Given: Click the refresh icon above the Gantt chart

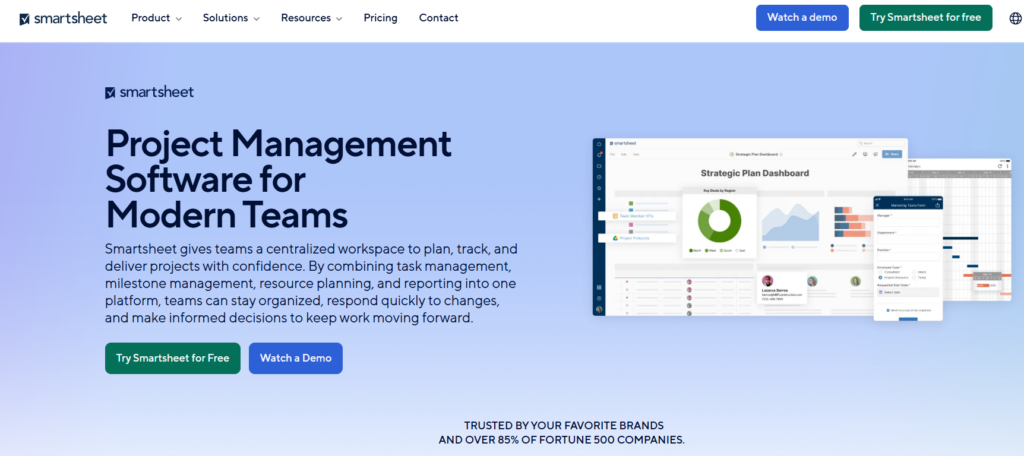Looking at the screenshot, I should pyautogui.click(x=1000, y=166).
